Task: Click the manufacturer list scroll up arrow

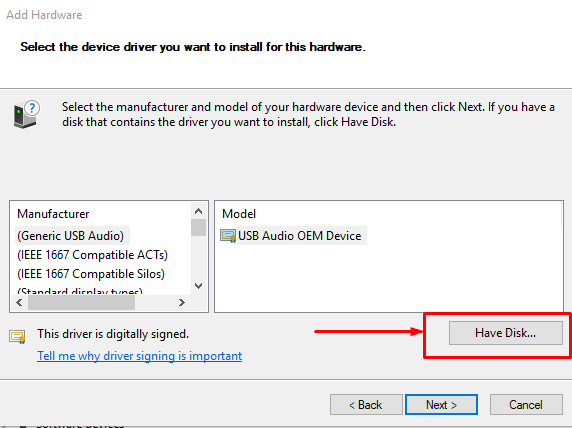Action: pos(198,211)
